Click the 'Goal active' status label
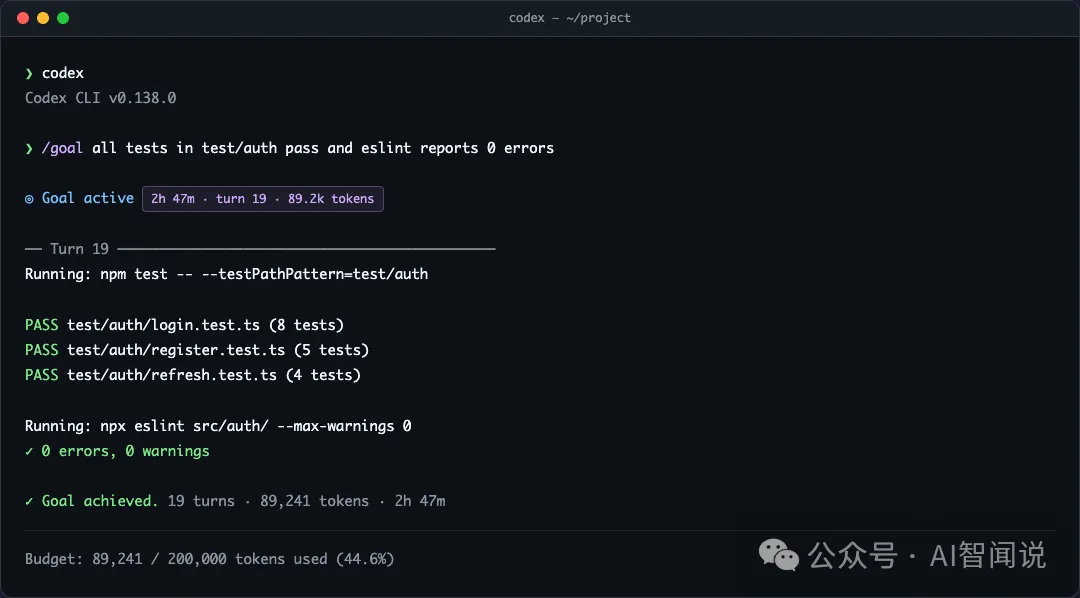This screenshot has width=1080, height=598. [87, 198]
